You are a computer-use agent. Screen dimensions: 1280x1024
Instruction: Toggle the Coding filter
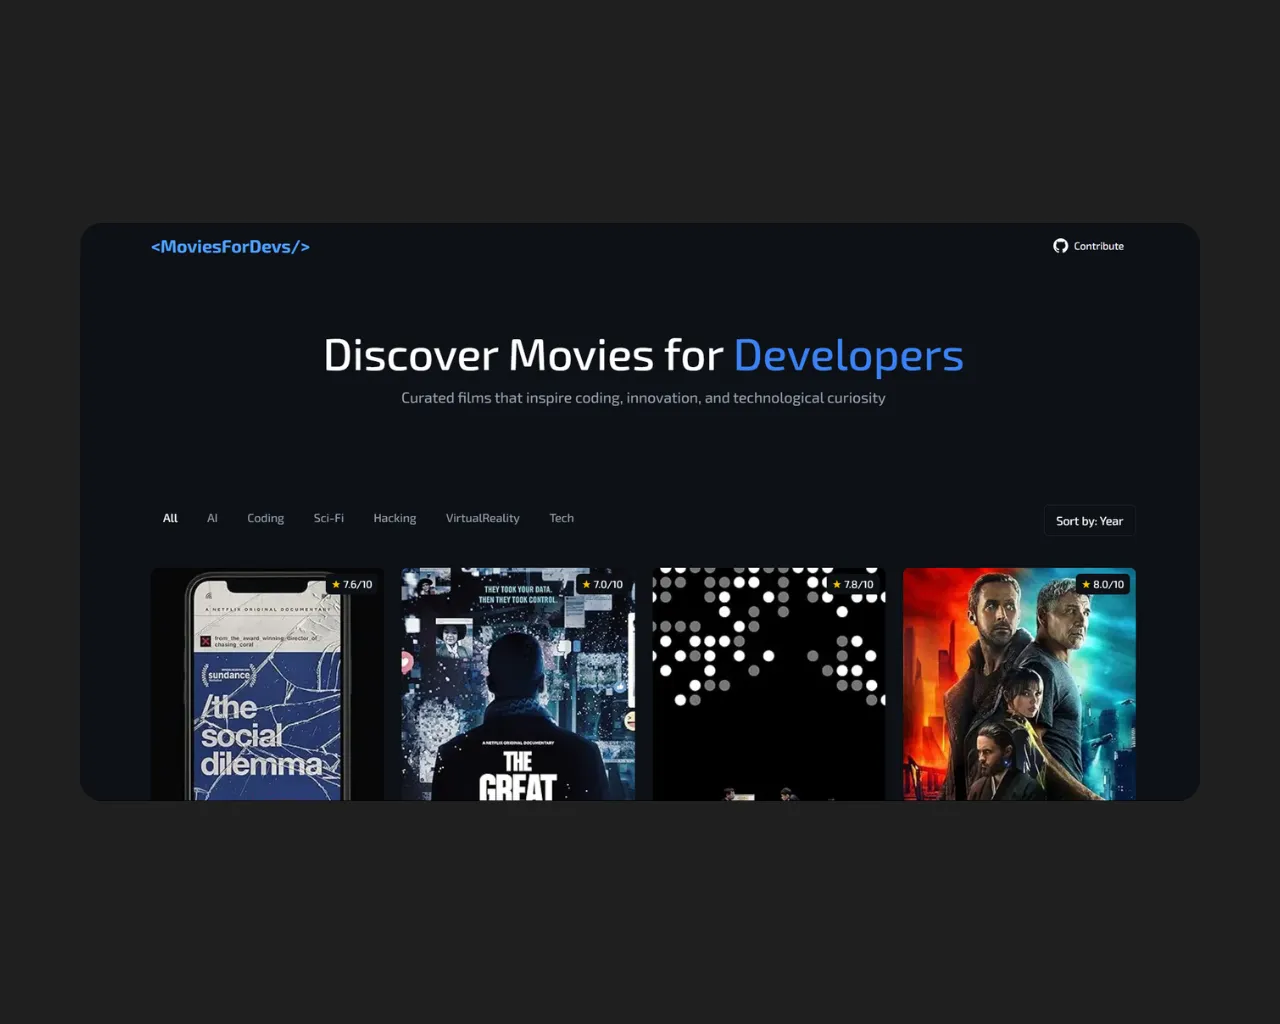265,518
